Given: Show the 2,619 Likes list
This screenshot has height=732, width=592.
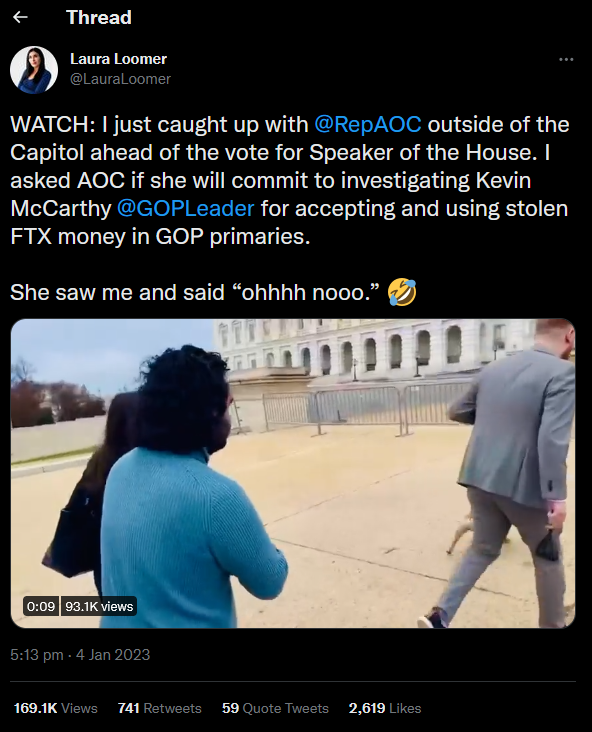Looking at the screenshot, I should (x=385, y=708).
